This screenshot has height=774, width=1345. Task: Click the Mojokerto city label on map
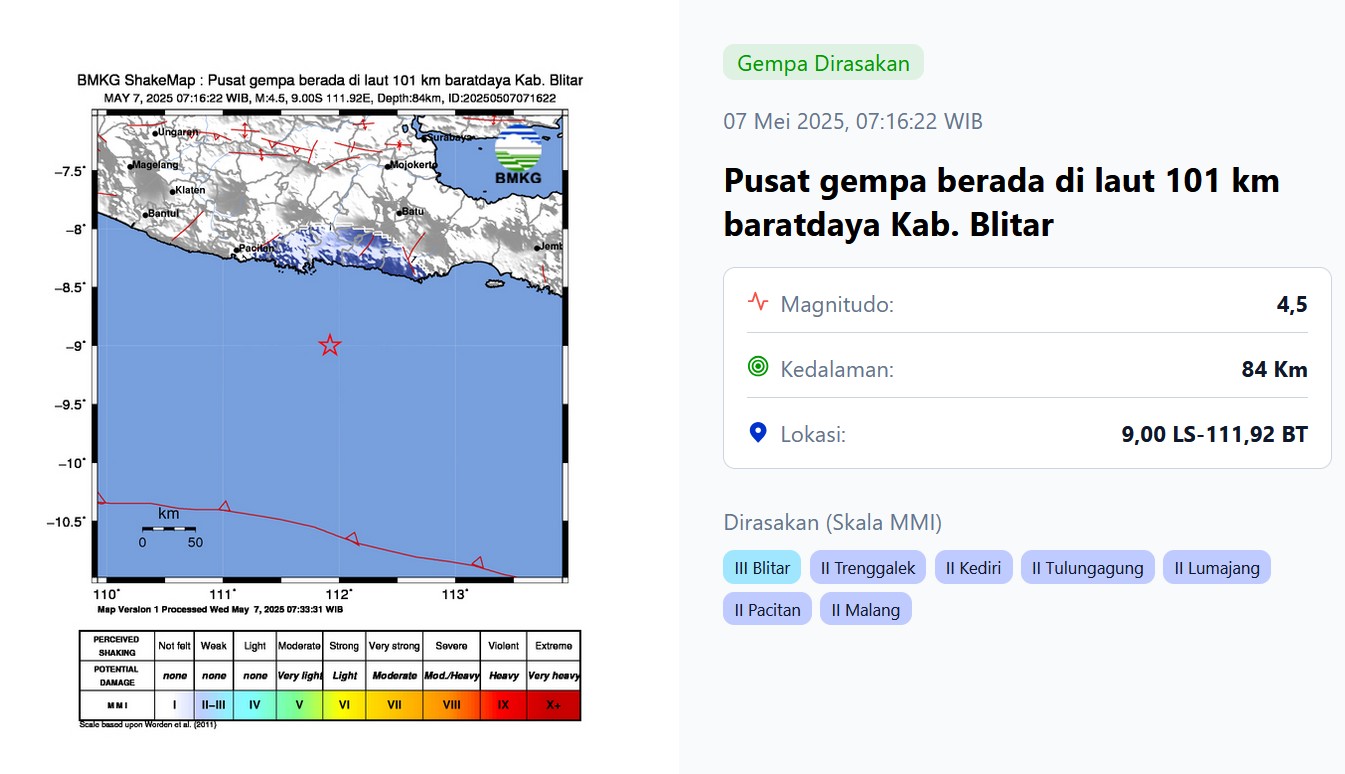pos(413,164)
